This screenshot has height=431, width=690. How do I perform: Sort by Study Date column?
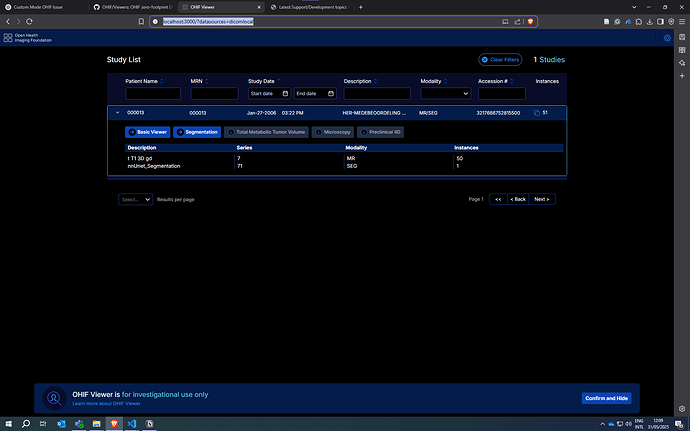point(264,81)
